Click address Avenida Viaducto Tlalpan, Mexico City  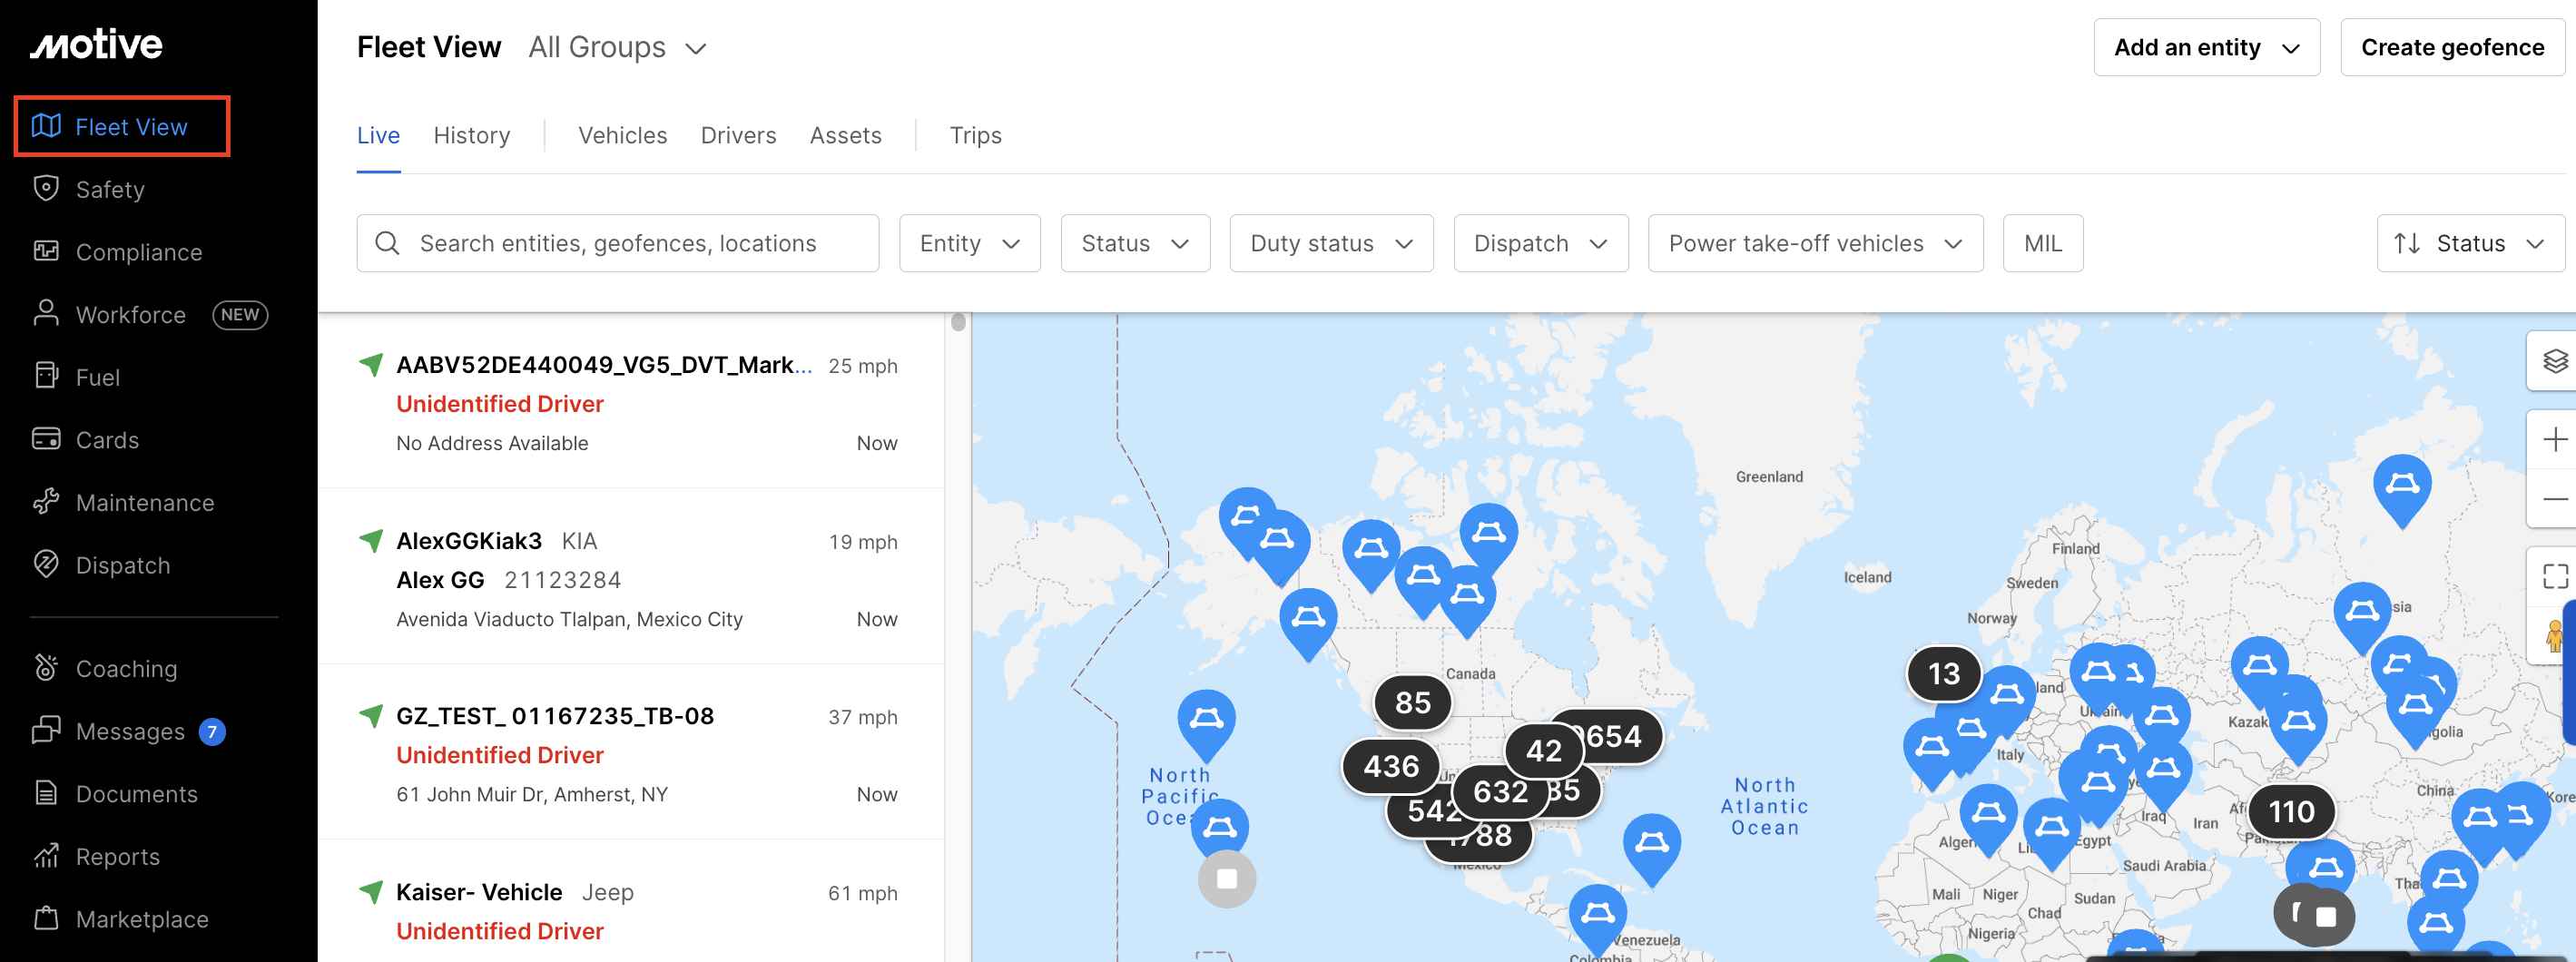click(569, 619)
